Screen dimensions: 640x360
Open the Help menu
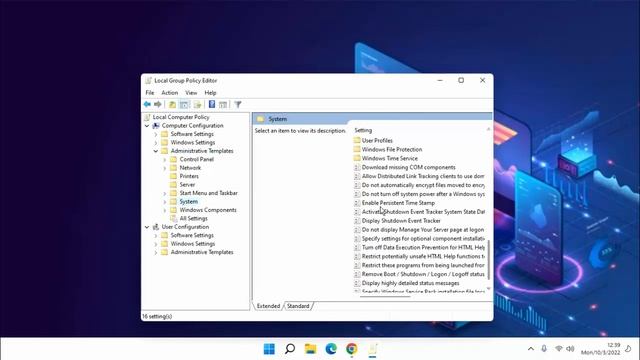(210, 93)
